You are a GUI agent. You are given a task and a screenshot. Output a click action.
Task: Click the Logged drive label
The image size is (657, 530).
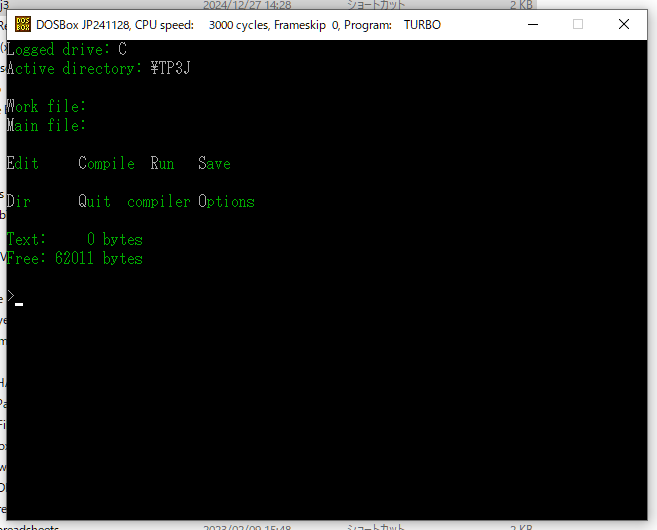pos(58,50)
